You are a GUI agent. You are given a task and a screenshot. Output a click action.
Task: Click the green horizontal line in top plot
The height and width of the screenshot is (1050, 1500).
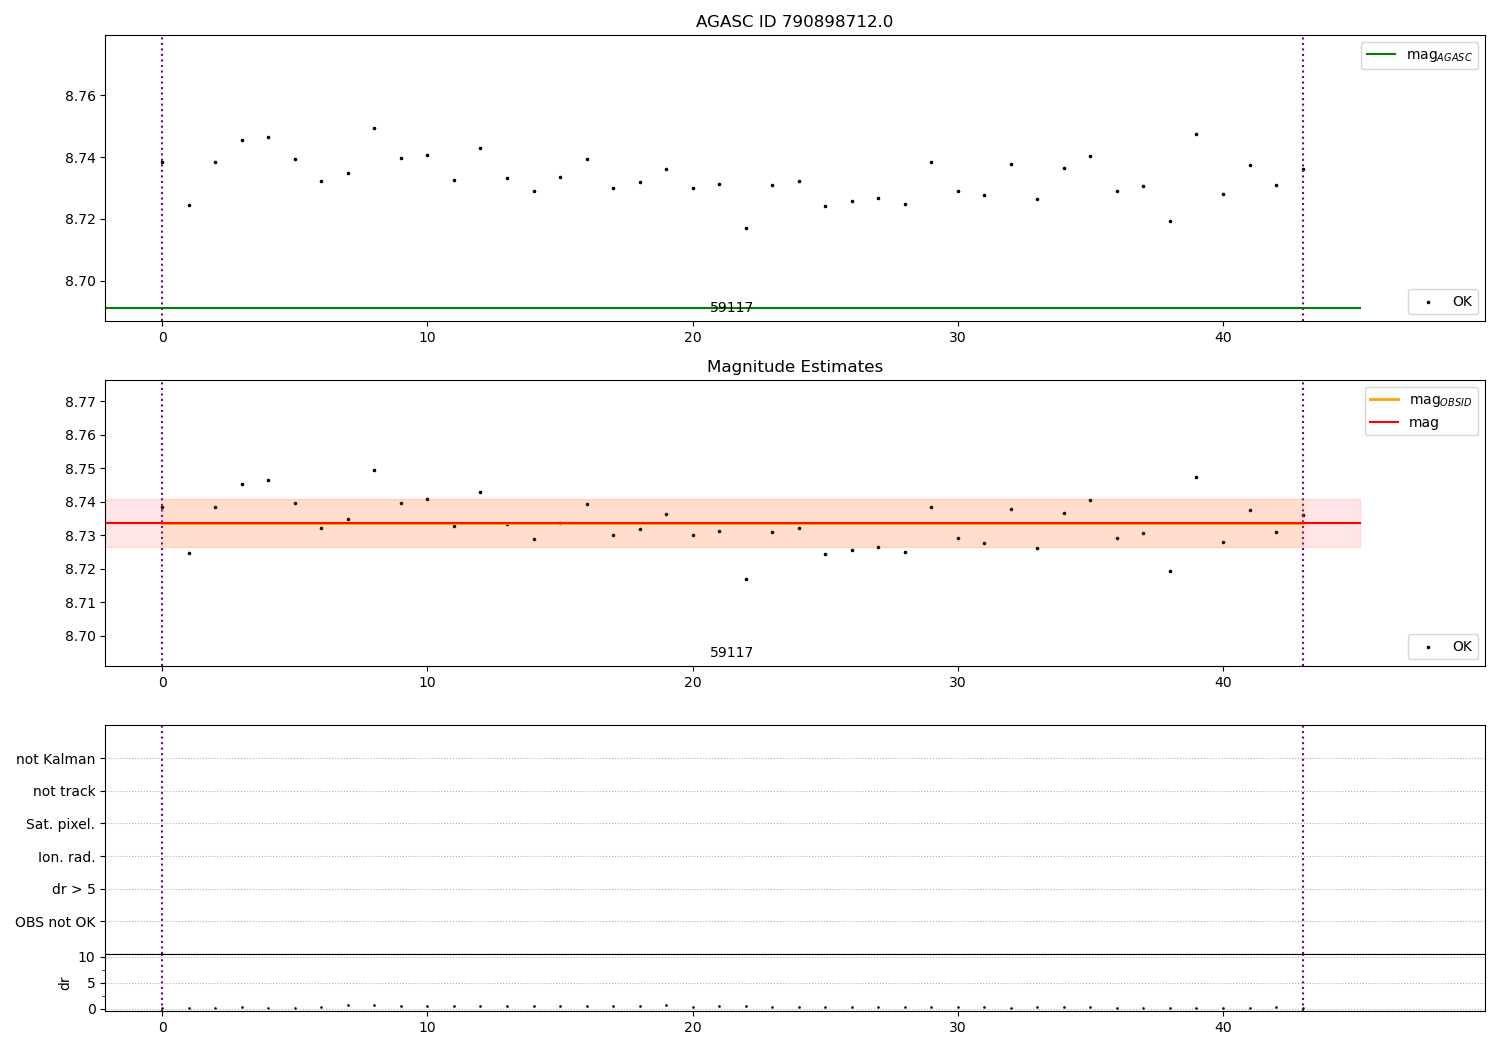click(732, 308)
